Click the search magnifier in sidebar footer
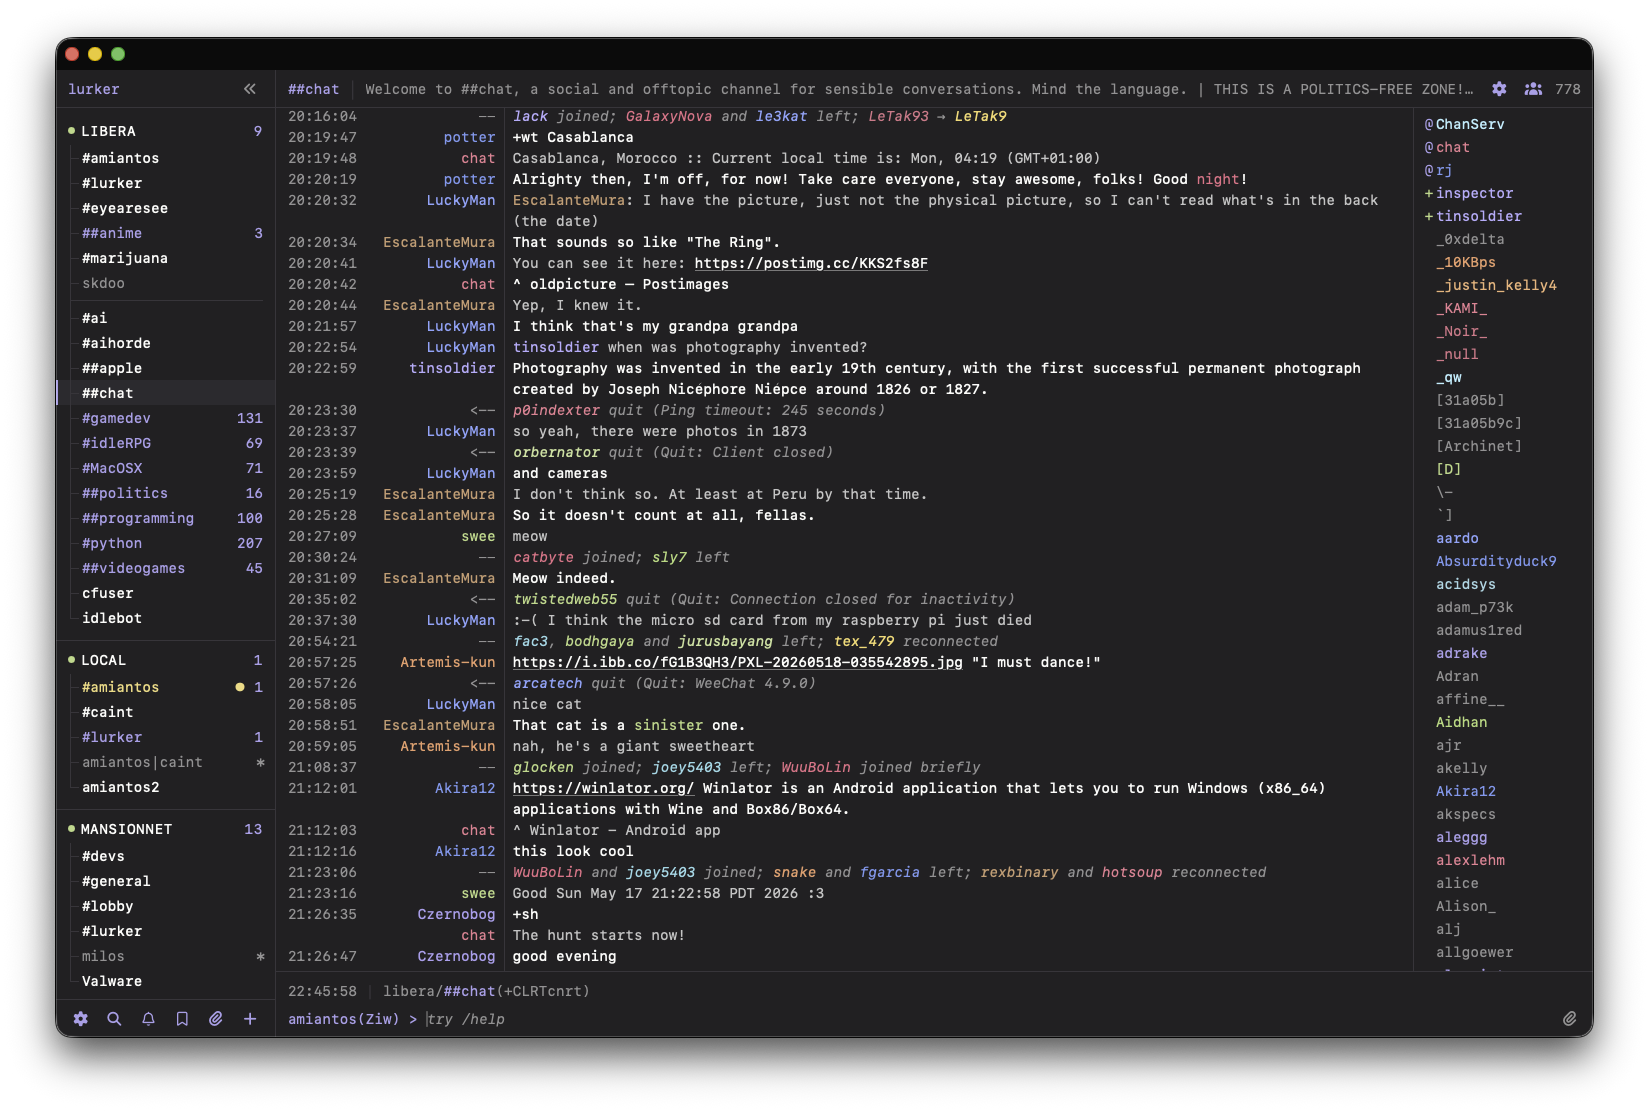Image resolution: width=1649 pixels, height=1111 pixels. (x=114, y=1019)
